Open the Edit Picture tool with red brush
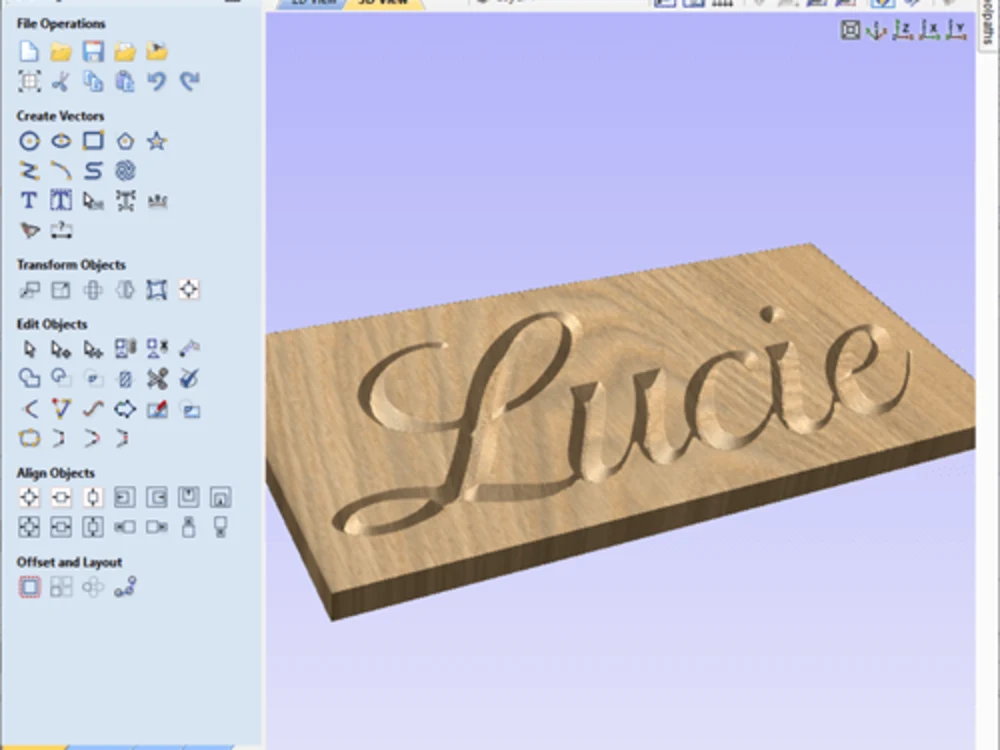The width and height of the screenshot is (1000, 750). point(157,409)
